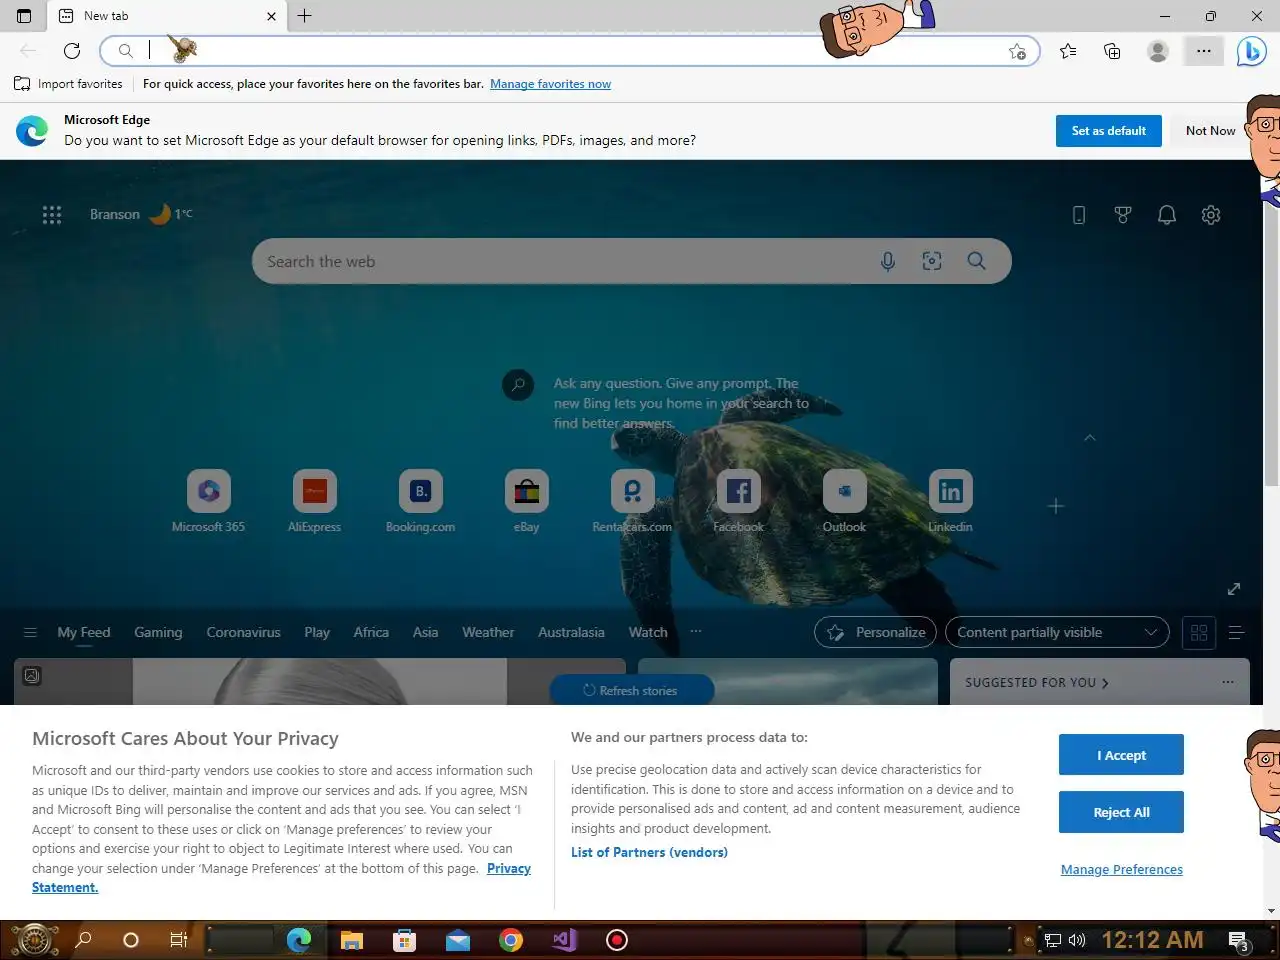Viewport: 1280px width, 960px height.
Task: Click the web search magnifier icon
Action: [x=977, y=261]
